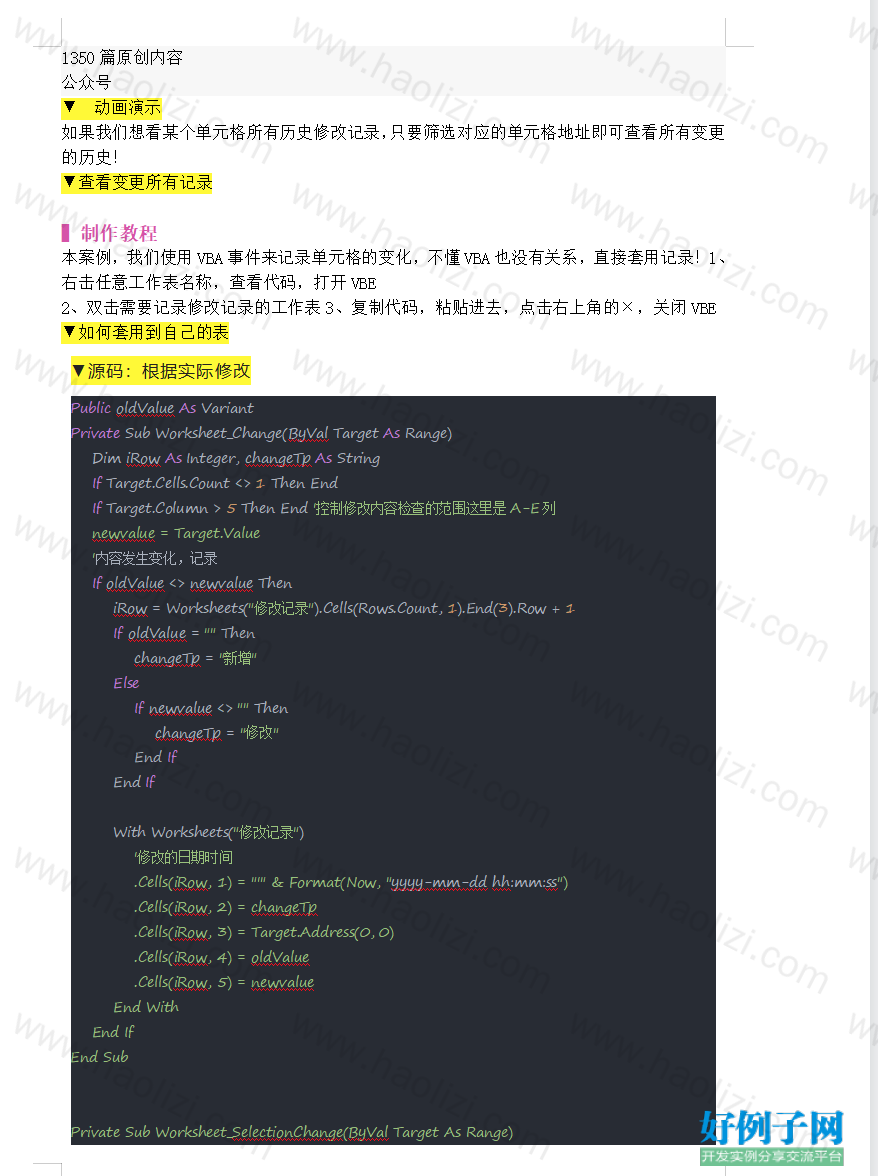878x1176 pixels.
Task: Click the '.Cells(iRow, 4) = oldValue' line
Action: click(x=222, y=958)
